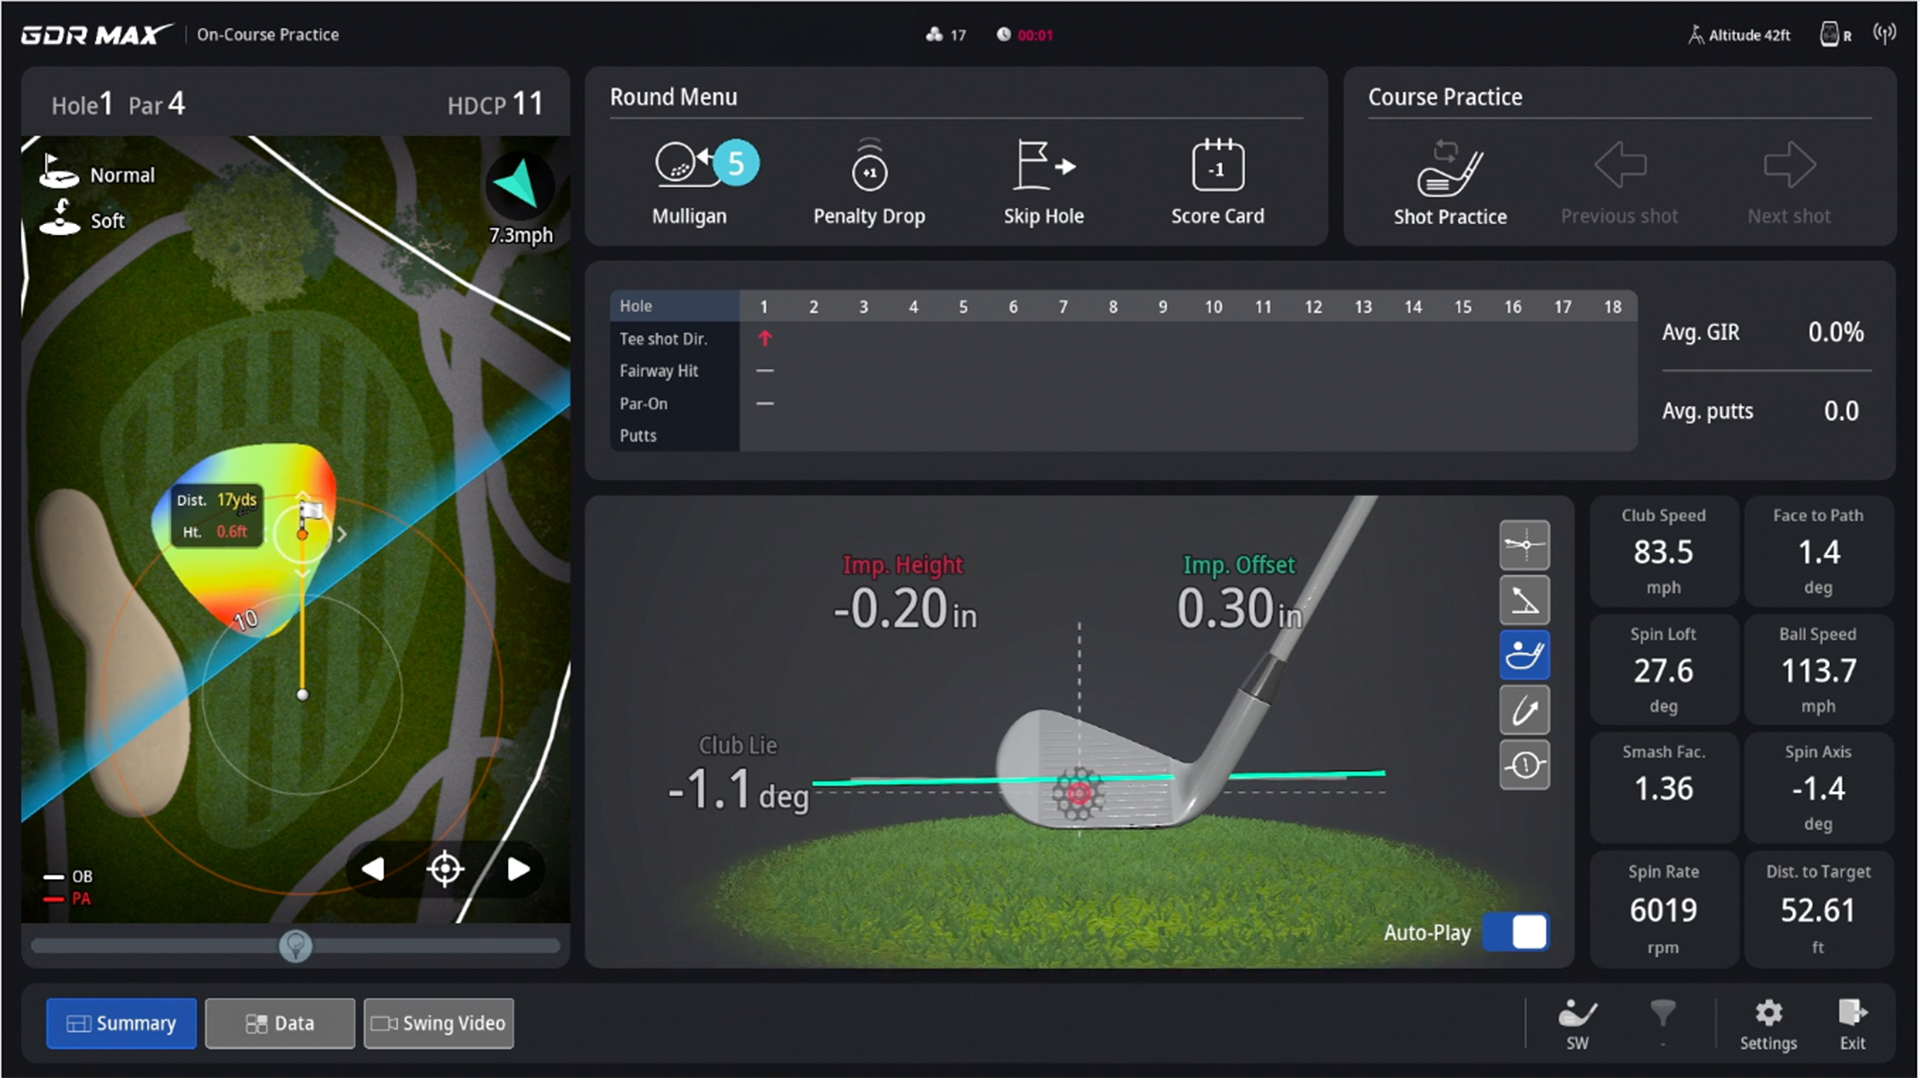The width and height of the screenshot is (1920, 1080).
Task: Expand green details with the chevron arrow
Action: click(x=341, y=534)
